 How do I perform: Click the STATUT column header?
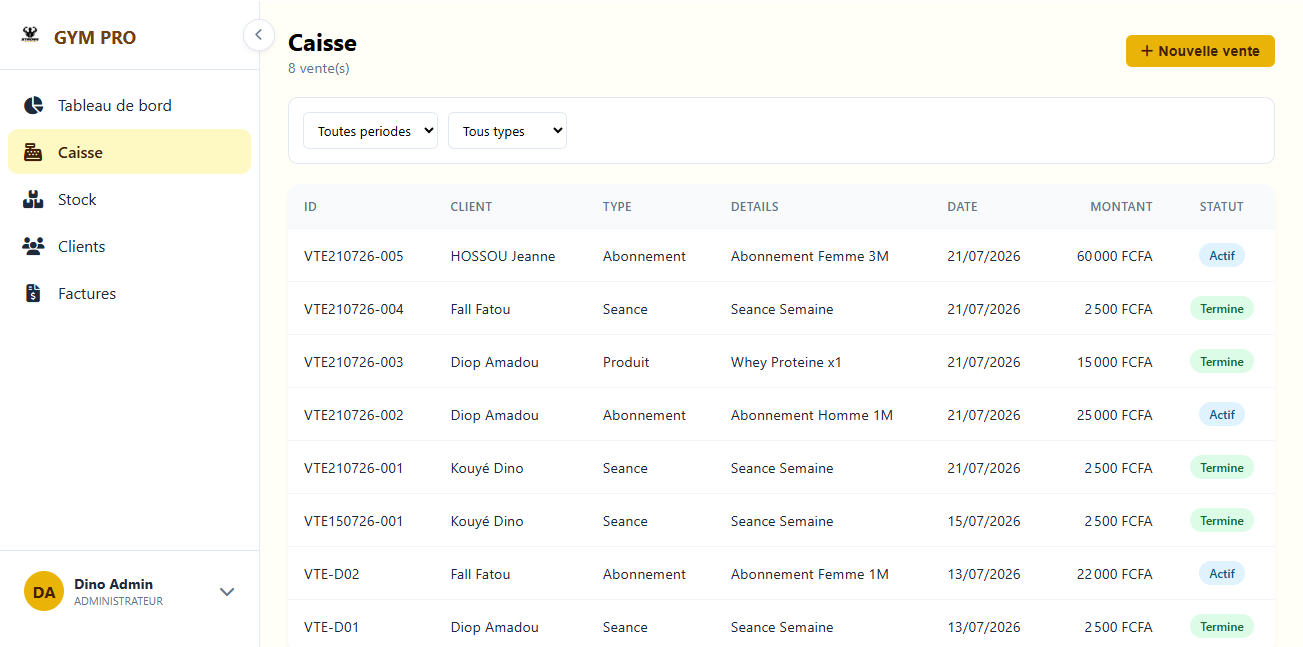pyautogui.click(x=1221, y=207)
